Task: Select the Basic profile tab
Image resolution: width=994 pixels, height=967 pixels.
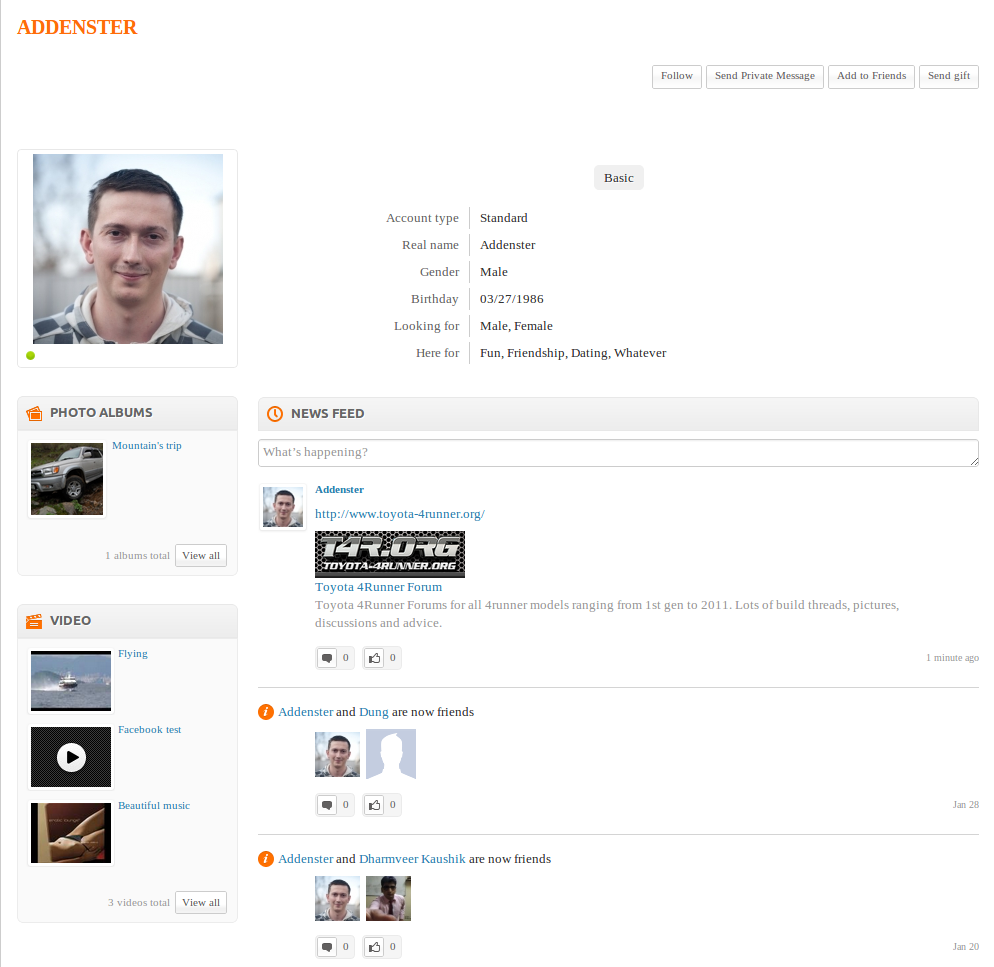Action: click(x=618, y=178)
